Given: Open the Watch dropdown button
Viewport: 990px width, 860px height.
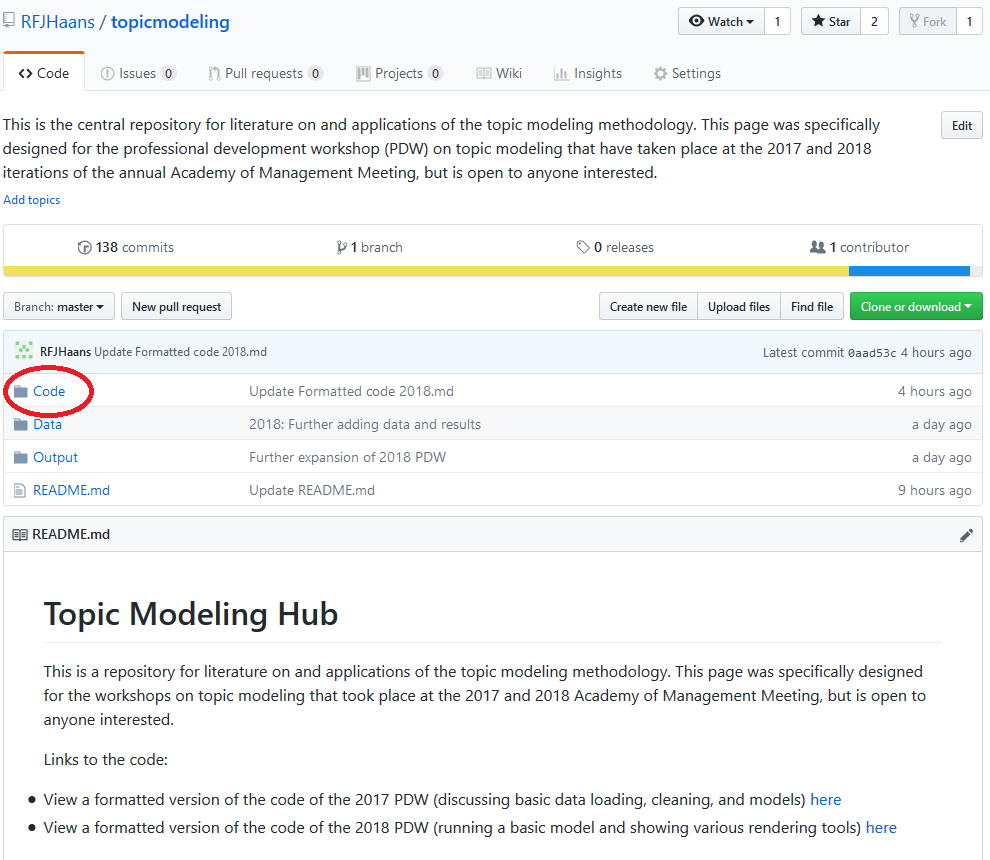Looking at the screenshot, I should coord(721,21).
